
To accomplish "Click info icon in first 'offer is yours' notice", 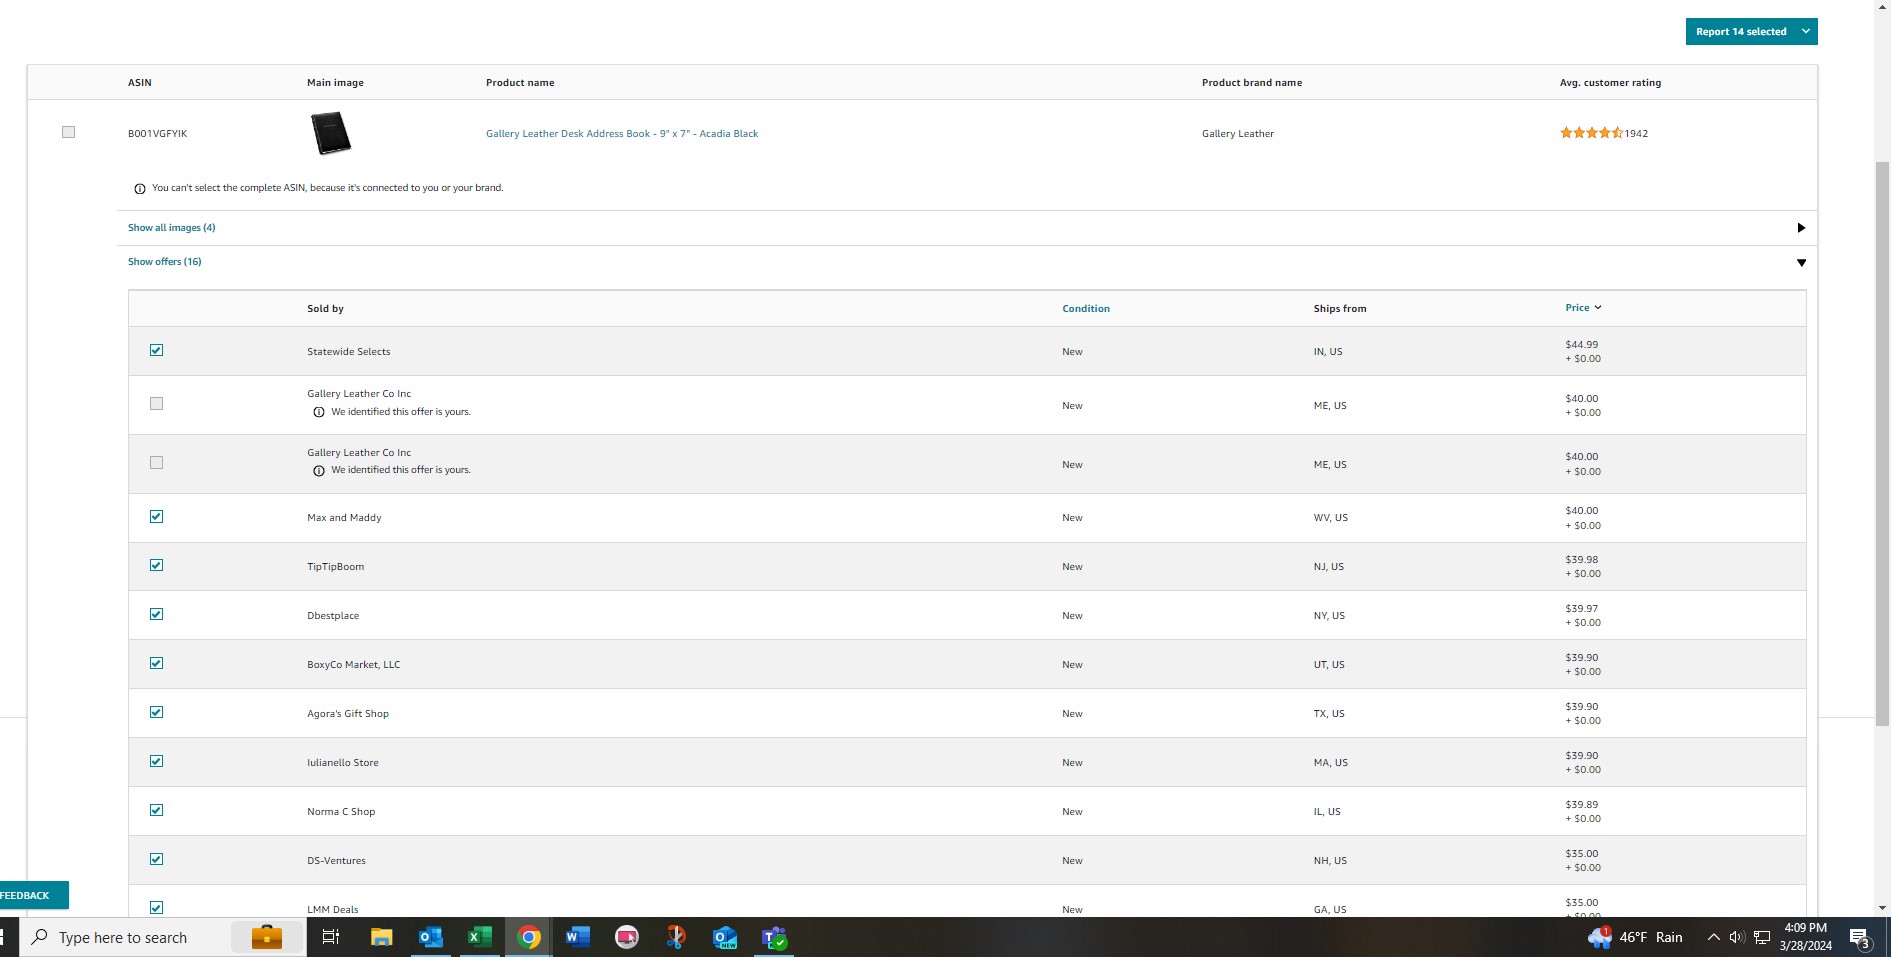I will tap(319, 412).
